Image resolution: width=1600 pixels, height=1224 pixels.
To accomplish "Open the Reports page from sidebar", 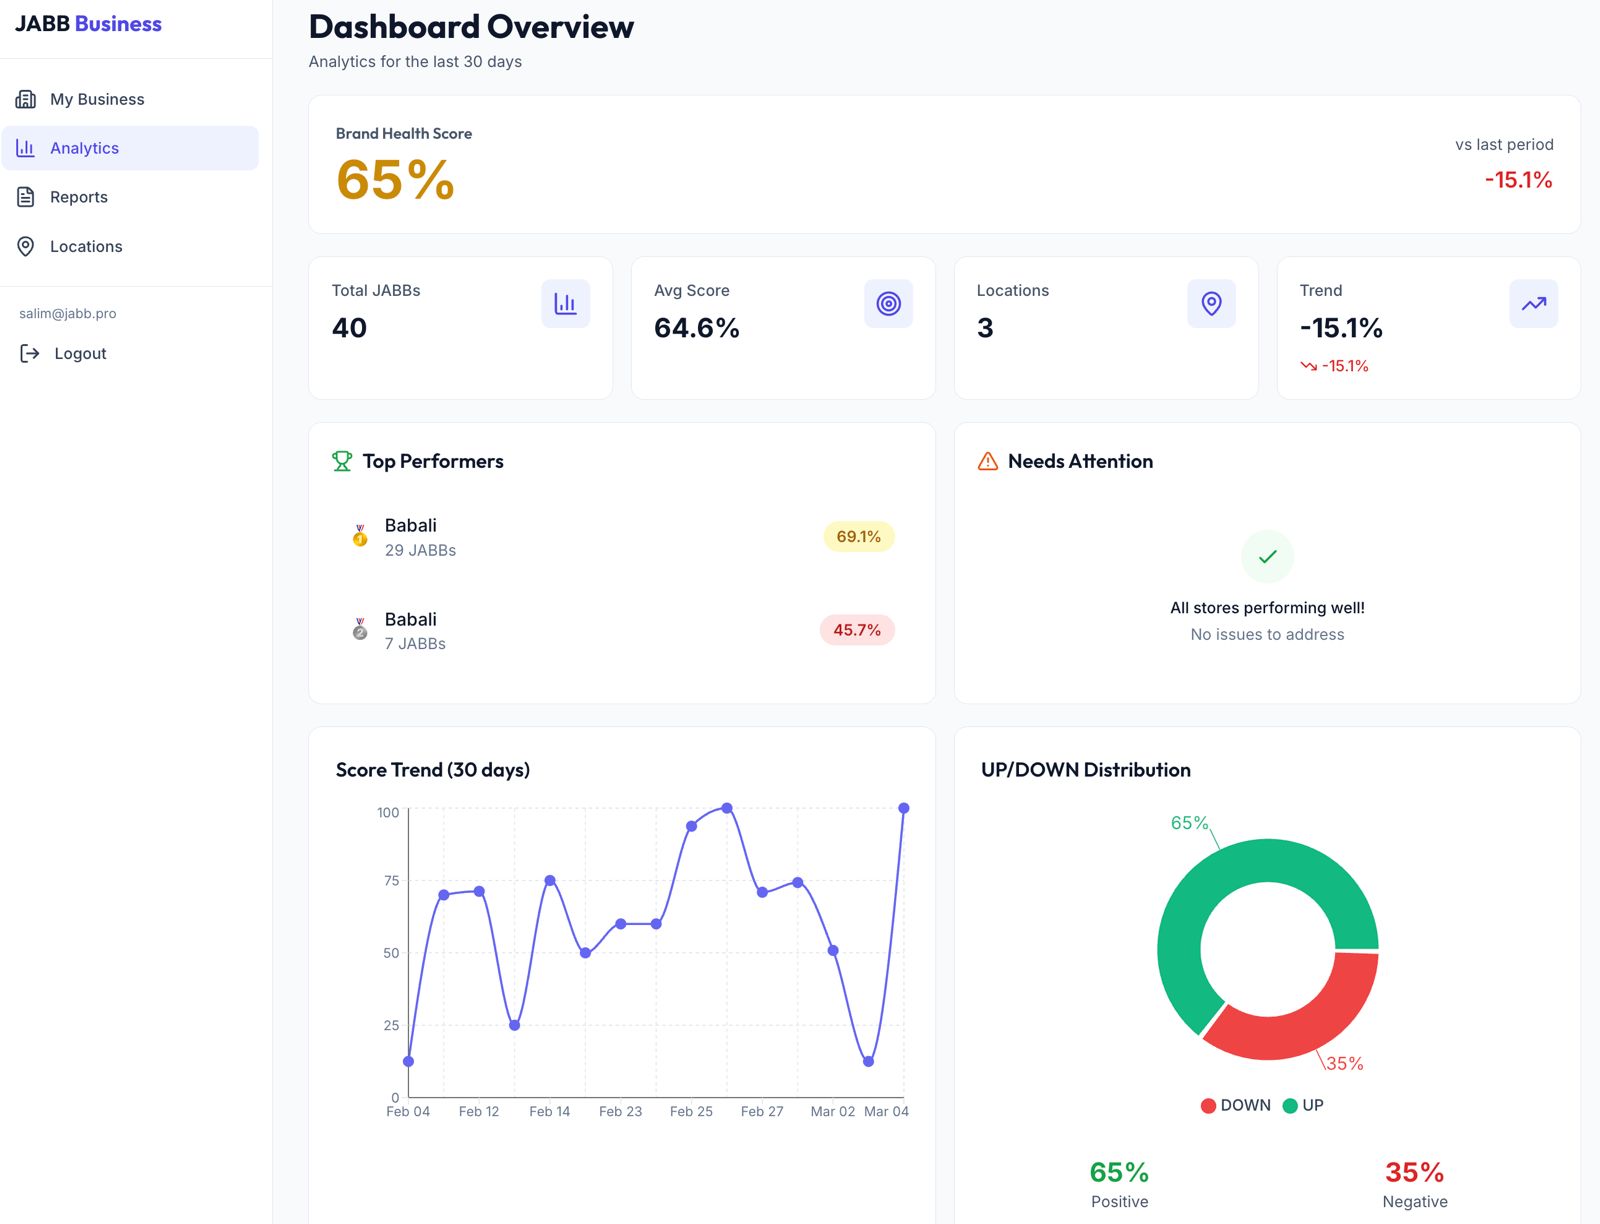I will (x=79, y=197).
